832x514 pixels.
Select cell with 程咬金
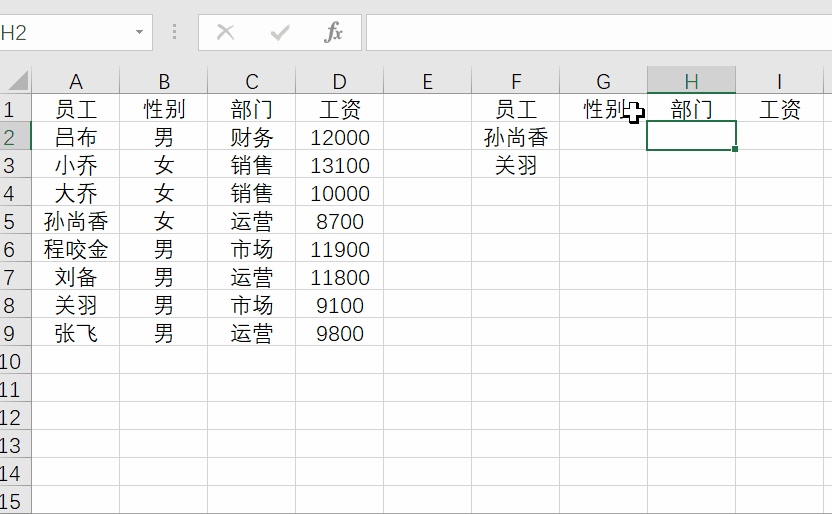(75, 249)
